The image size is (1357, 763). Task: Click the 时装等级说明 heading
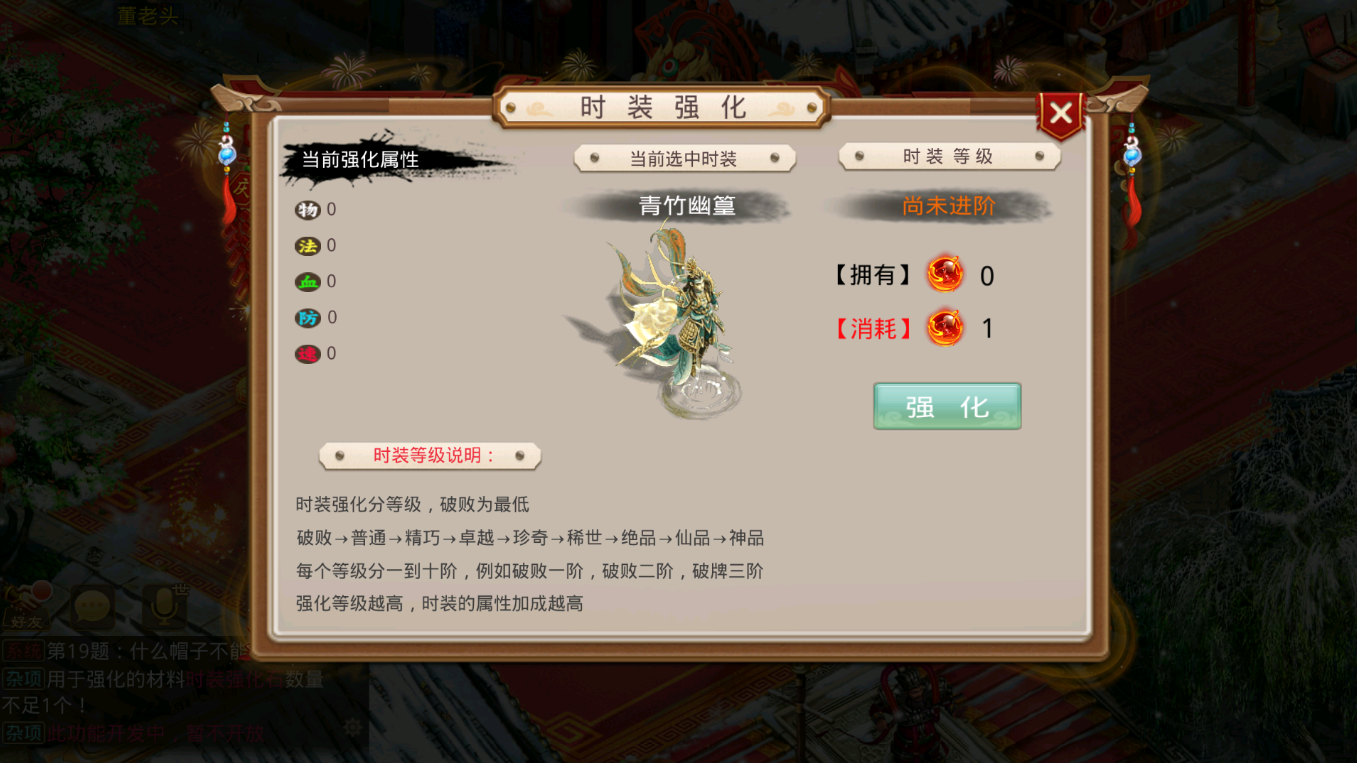pyautogui.click(x=430, y=456)
